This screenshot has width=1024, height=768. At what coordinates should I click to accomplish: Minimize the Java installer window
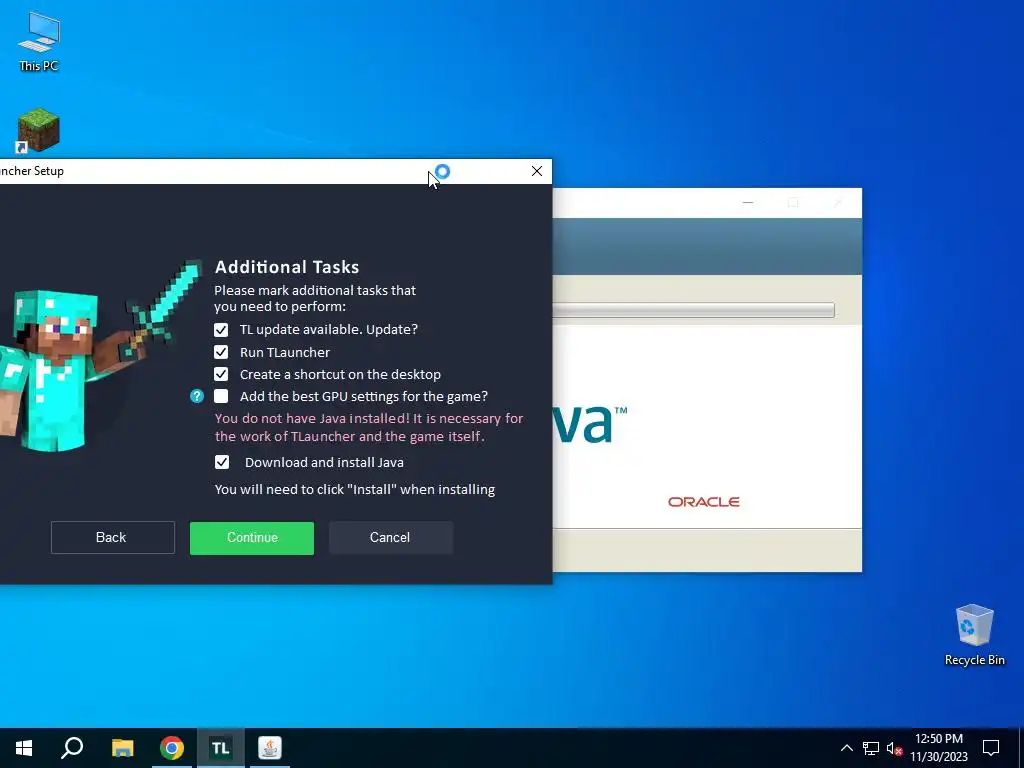pyautogui.click(x=748, y=203)
